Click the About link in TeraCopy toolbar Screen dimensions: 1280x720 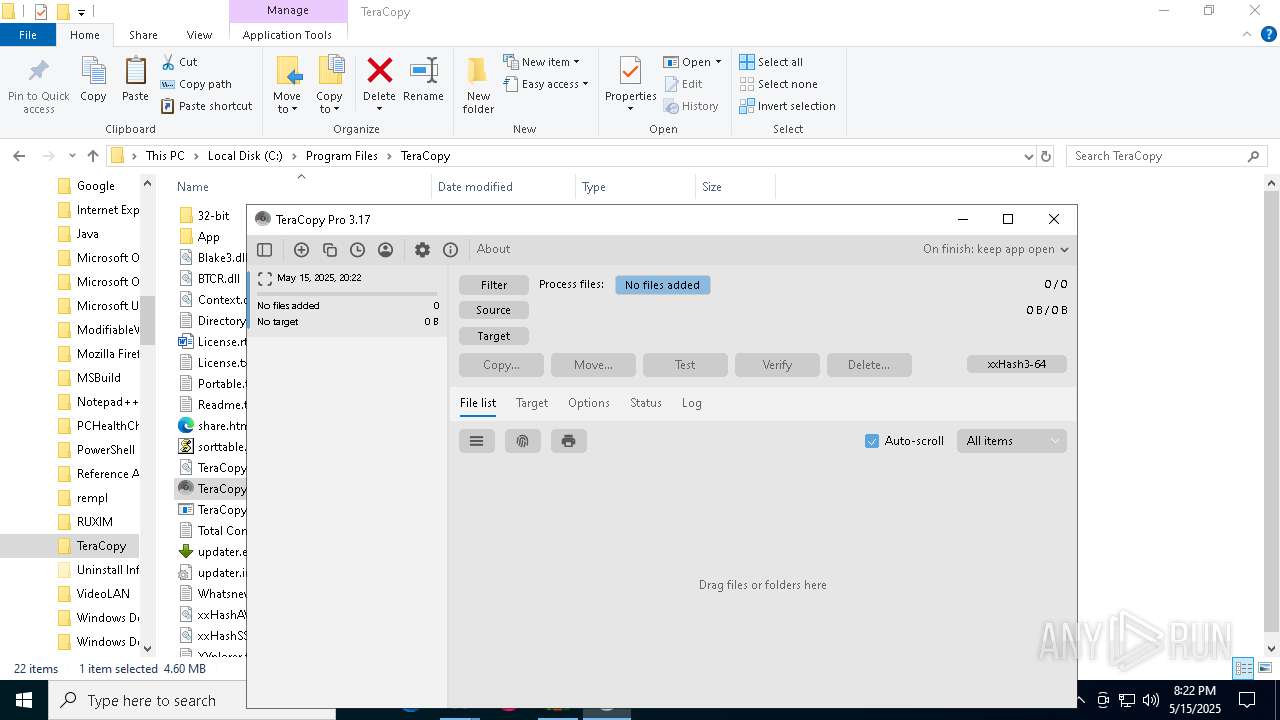coord(493,249)
